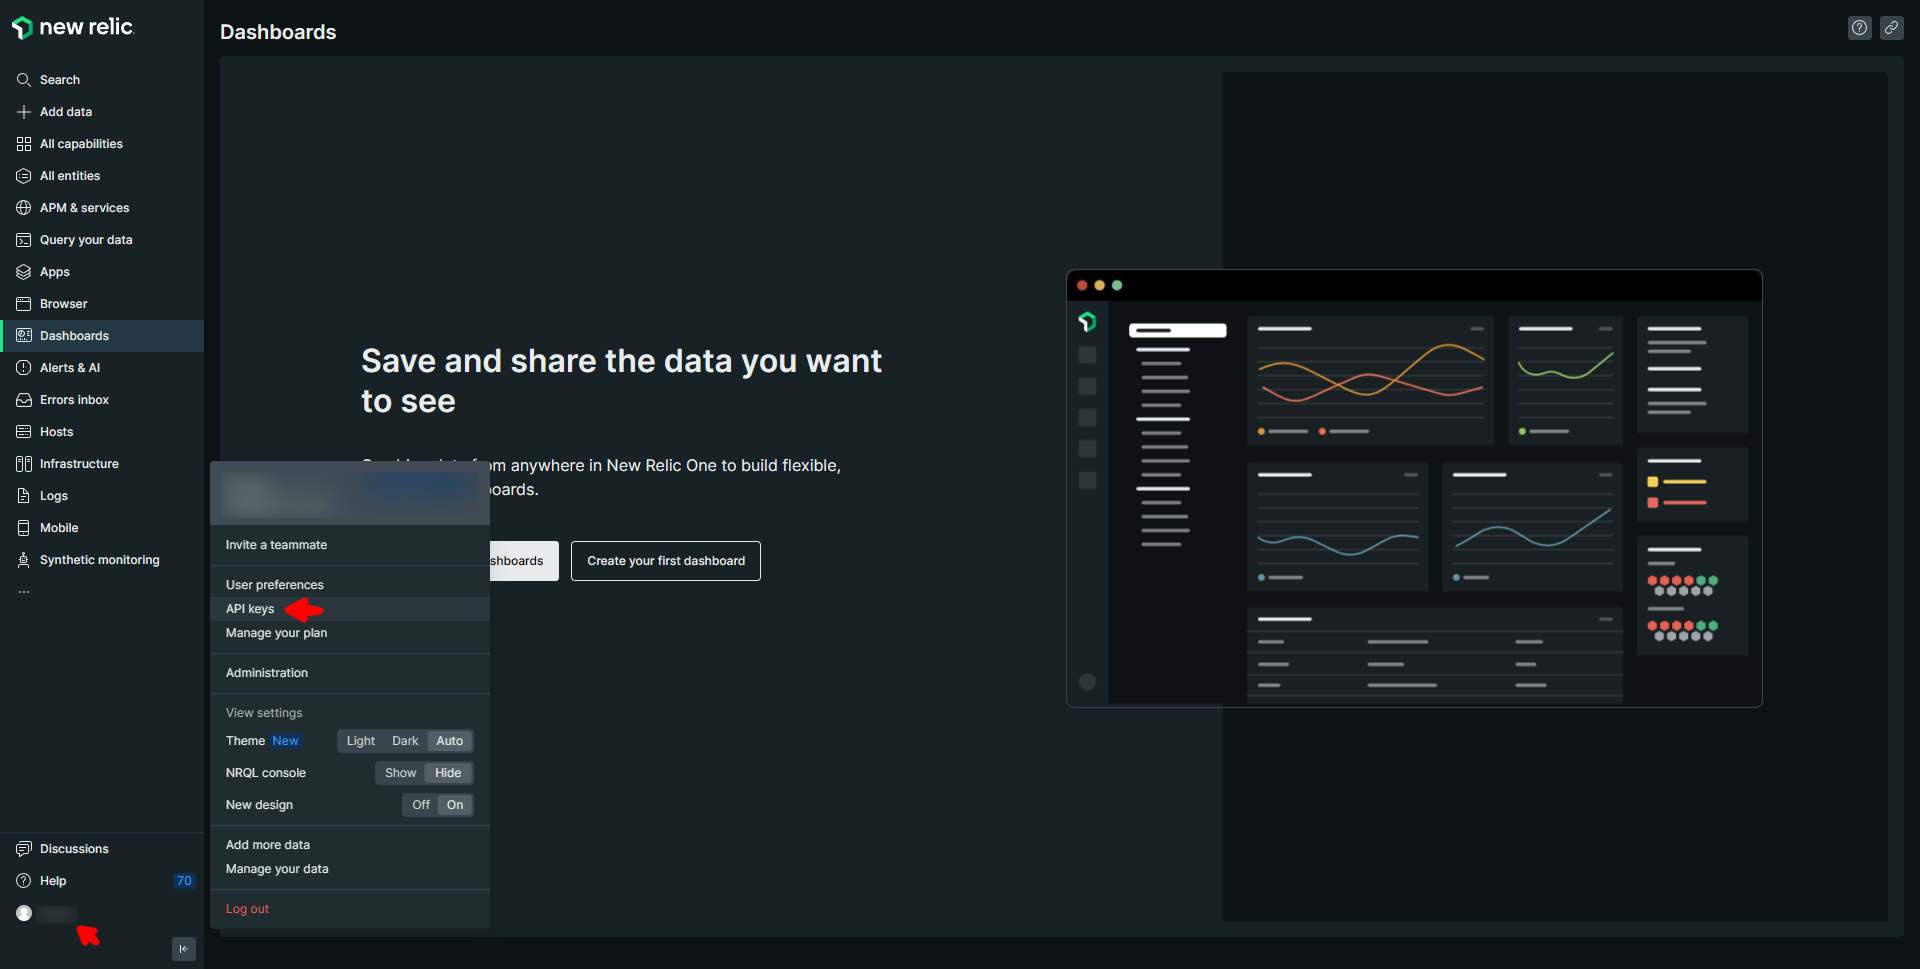This screenshot has width=1920, height=969.
Task: Set theme to Light
Action: (x=361, y=741)
